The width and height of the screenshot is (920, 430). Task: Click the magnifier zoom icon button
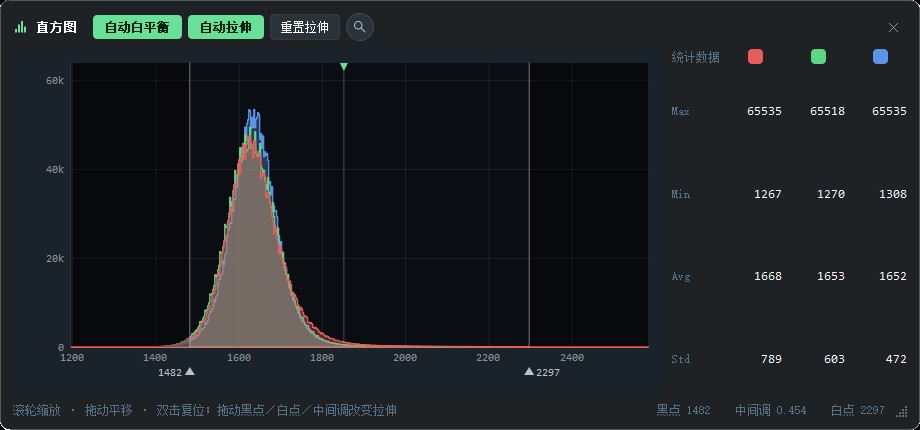click(360, 27)
